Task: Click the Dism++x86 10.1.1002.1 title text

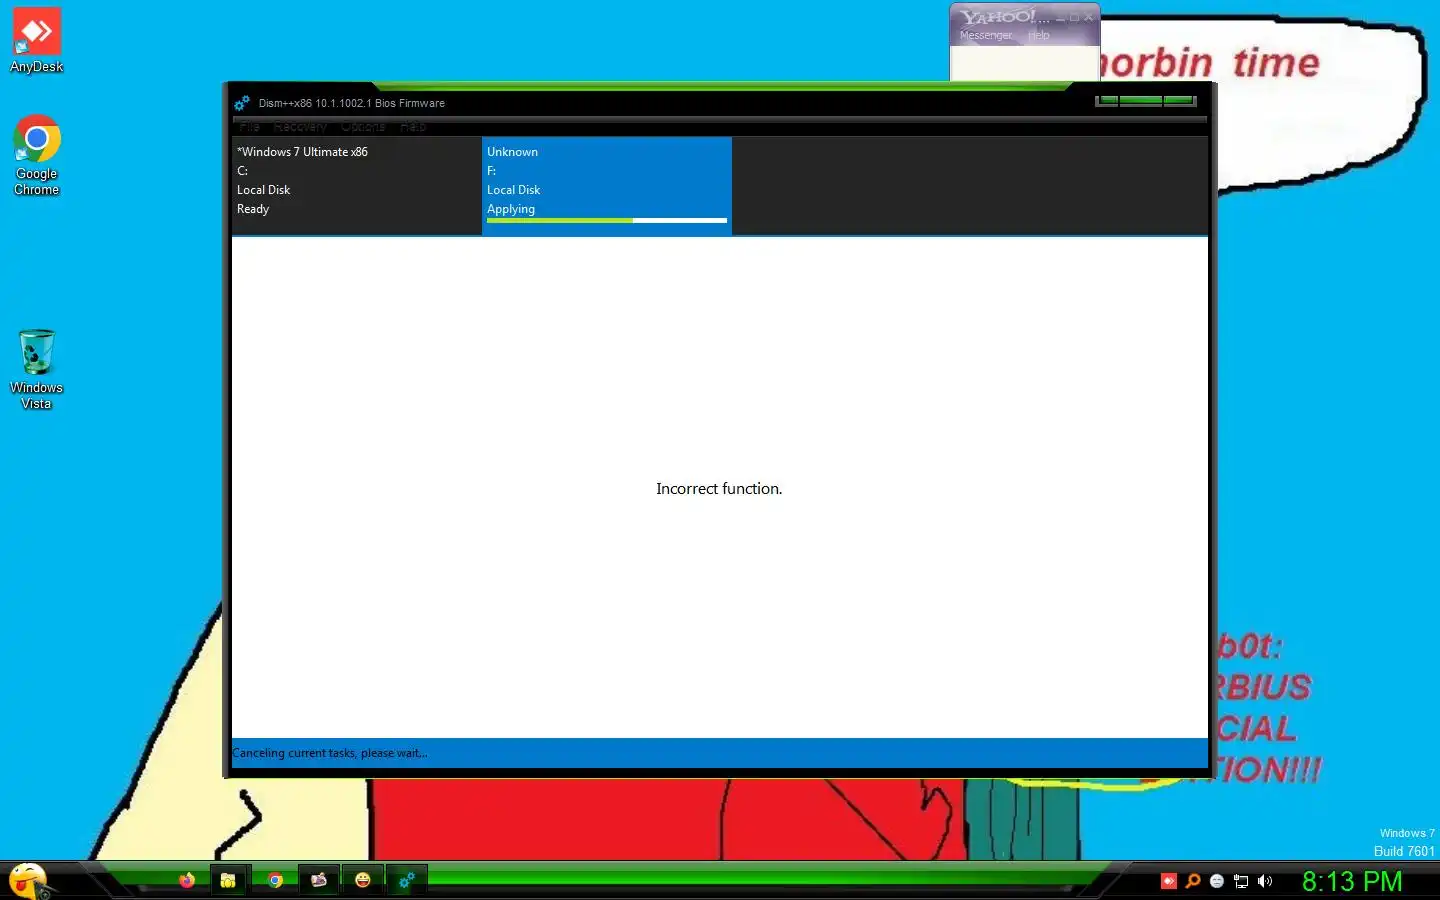Action: click(352, 103)
